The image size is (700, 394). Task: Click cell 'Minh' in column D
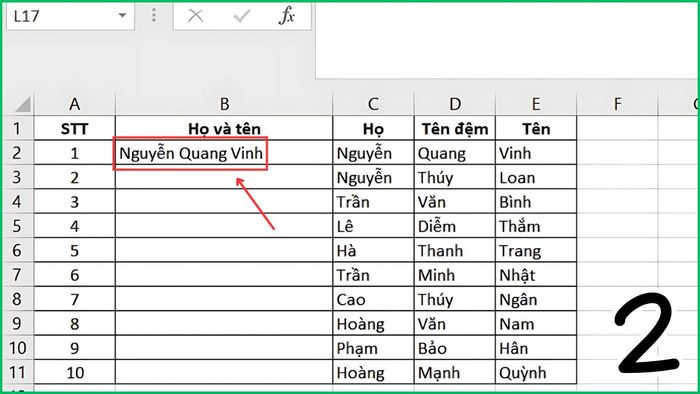pos(454,275)
